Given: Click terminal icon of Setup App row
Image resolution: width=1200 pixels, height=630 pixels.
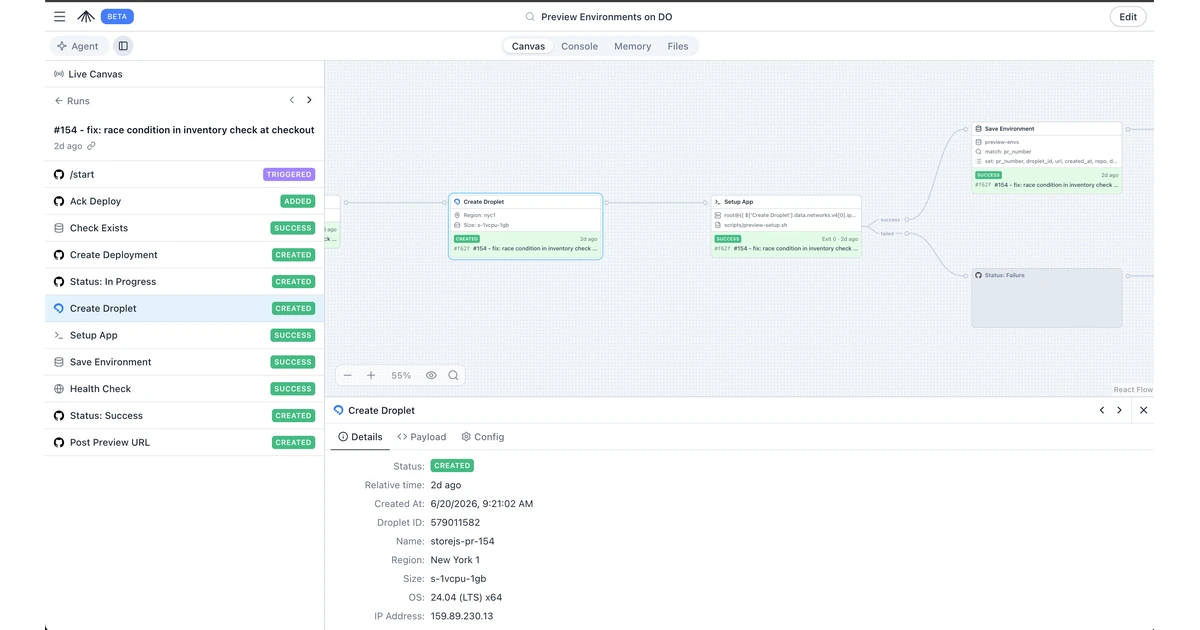Looking at the screenshot, I should coord(59,335).
